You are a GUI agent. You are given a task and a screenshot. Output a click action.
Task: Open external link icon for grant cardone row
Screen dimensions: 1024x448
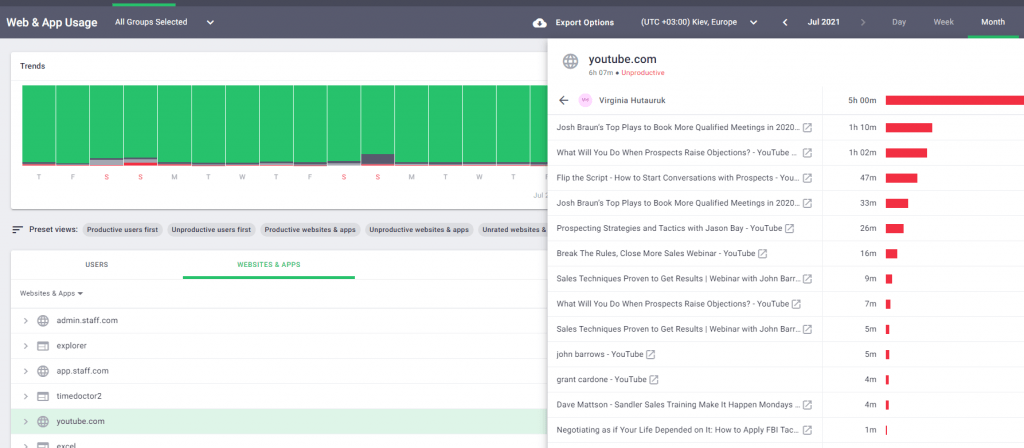click(x=655, y=380)
